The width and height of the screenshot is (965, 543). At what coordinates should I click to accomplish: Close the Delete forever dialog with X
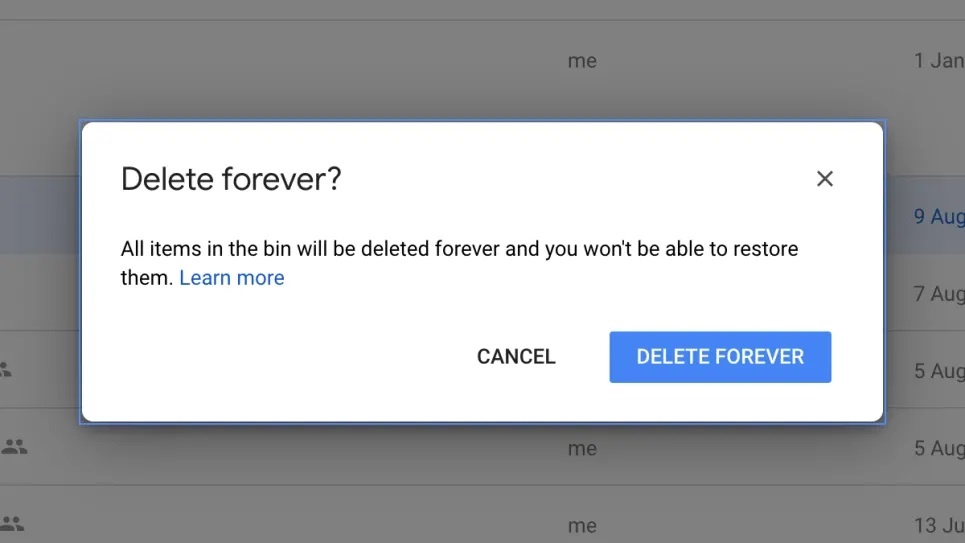[x=824, y=179]
